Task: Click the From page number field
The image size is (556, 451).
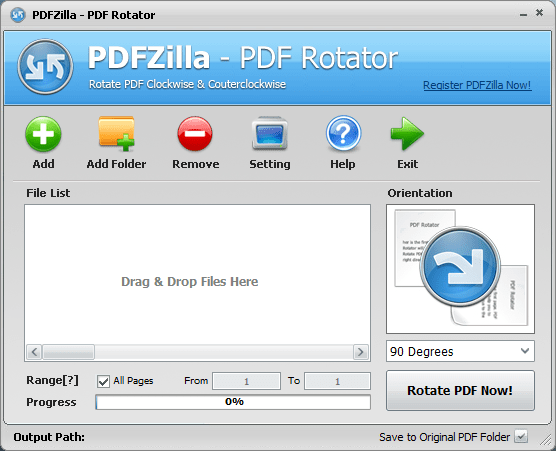Action: pos(246,381)
